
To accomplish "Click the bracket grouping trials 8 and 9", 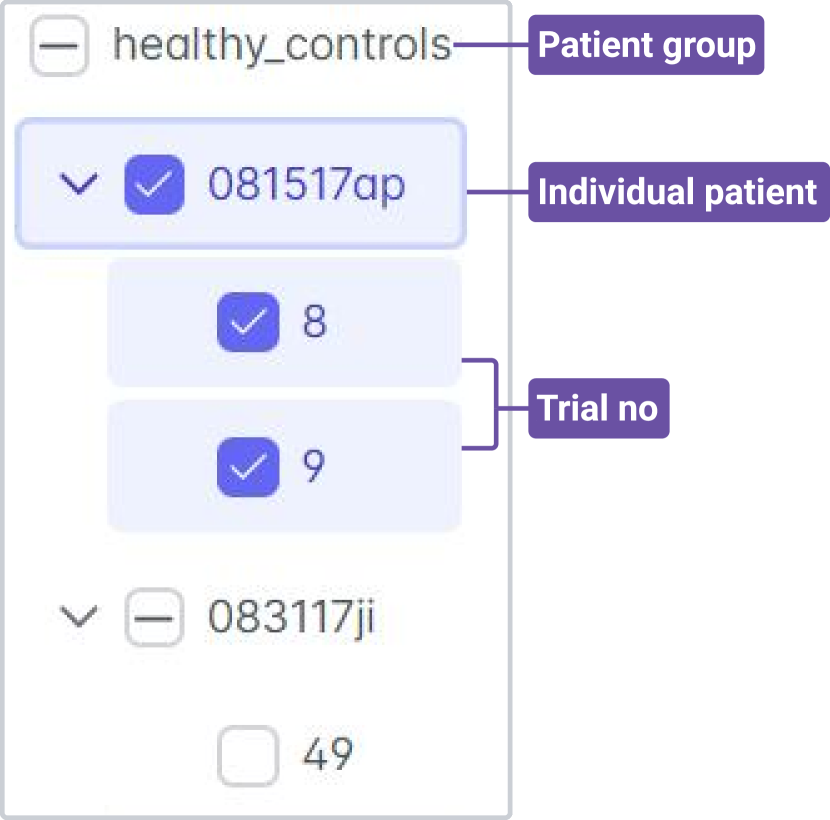I will click(x=494, y=403).
